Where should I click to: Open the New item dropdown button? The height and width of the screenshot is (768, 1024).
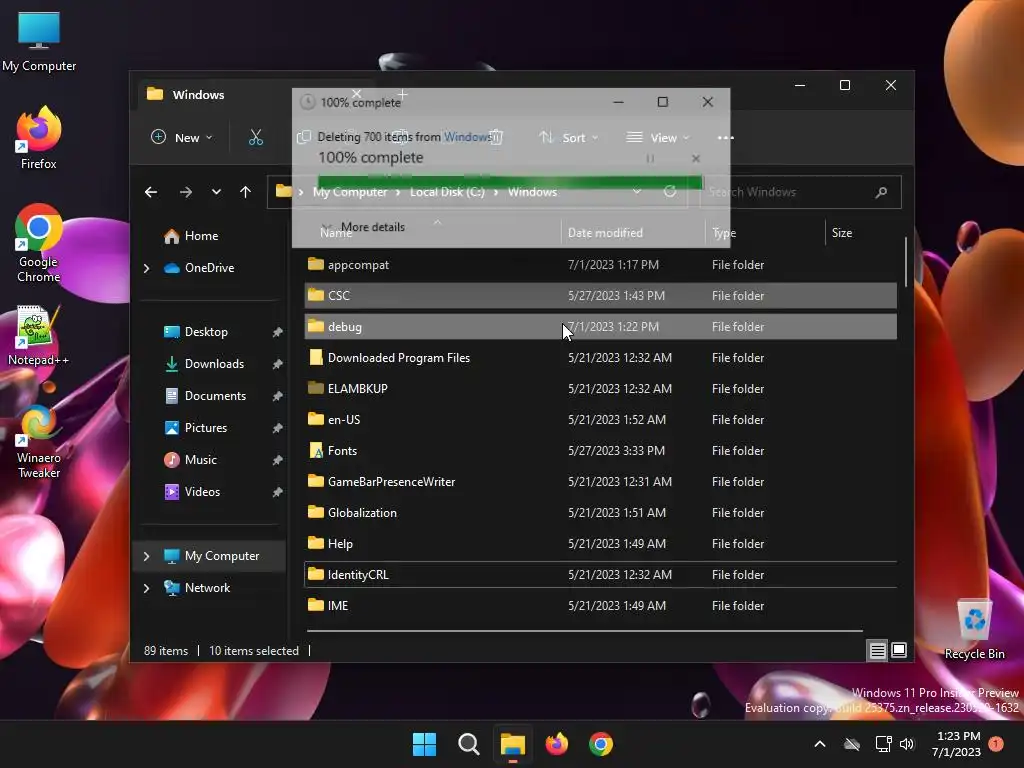[x=182, y=137]
